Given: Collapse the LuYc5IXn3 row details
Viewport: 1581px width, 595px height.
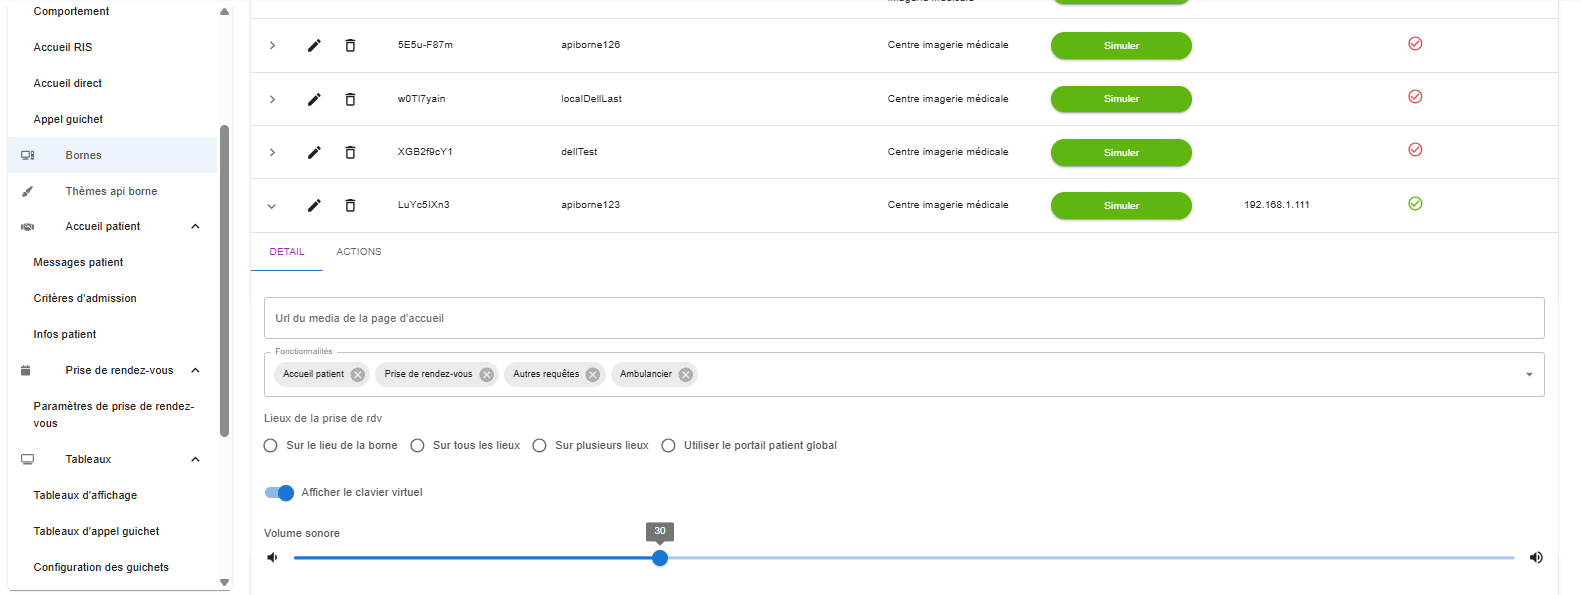Looking at the screenshot, I should 272,206.
